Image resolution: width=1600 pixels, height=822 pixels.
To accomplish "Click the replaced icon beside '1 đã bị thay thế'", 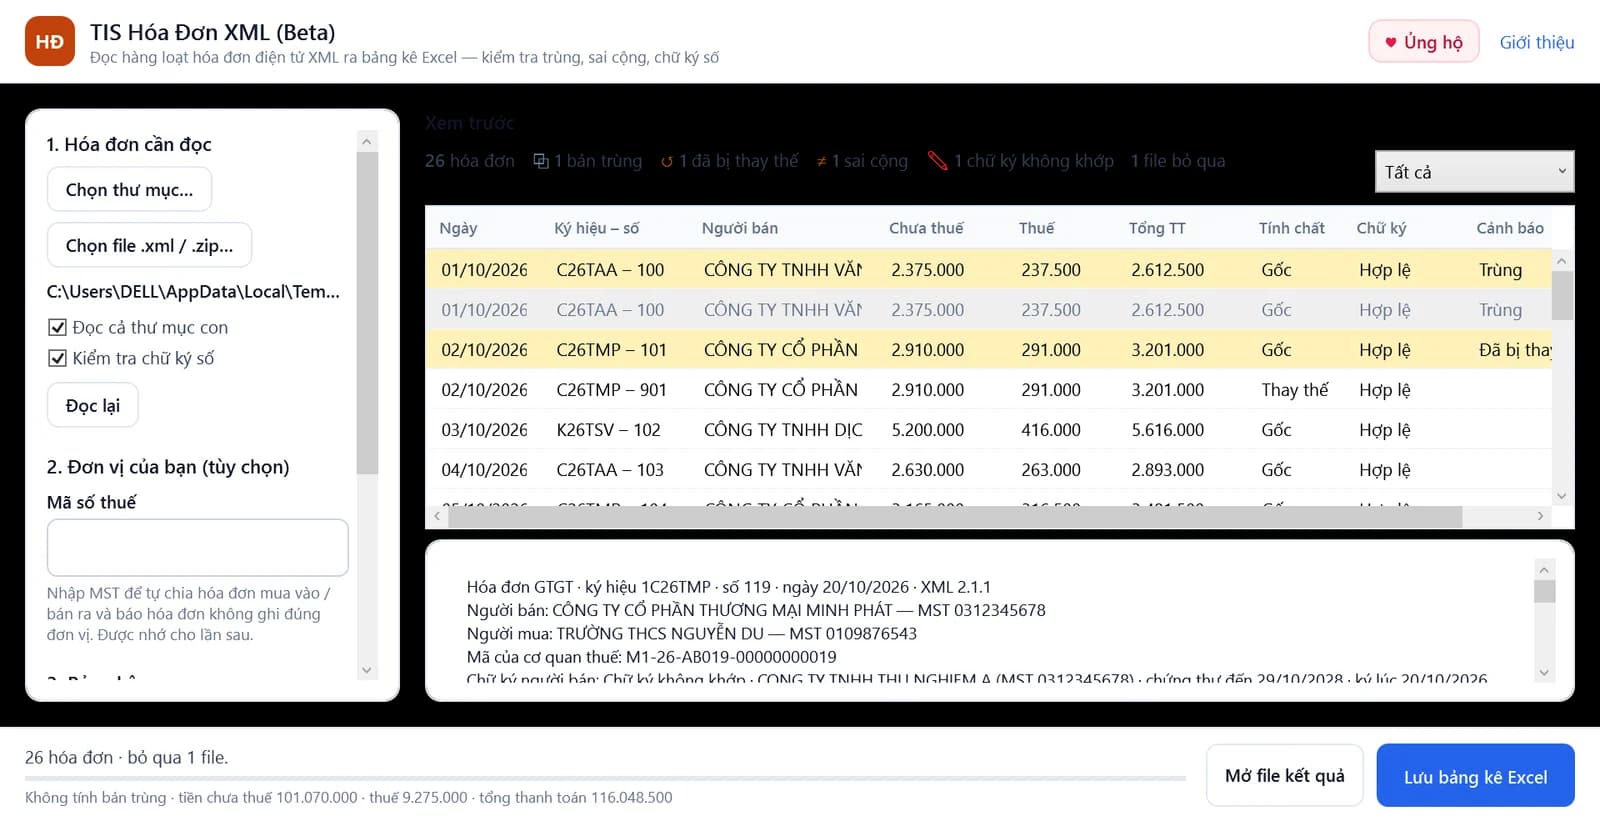I will [667, 161].
